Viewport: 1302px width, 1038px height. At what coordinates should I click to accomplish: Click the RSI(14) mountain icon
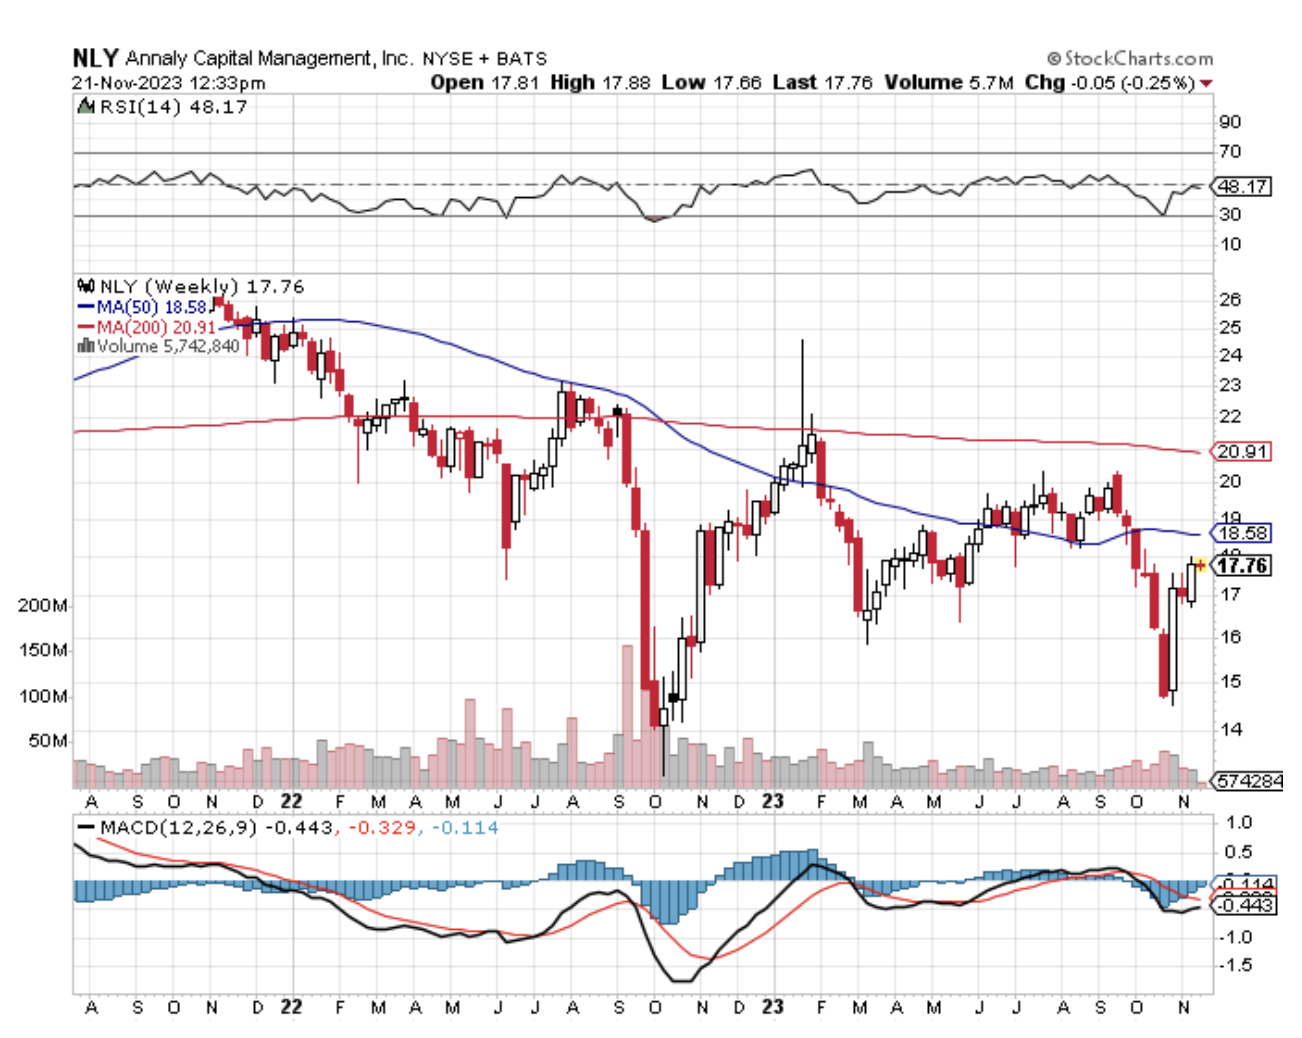pos(87,107)
